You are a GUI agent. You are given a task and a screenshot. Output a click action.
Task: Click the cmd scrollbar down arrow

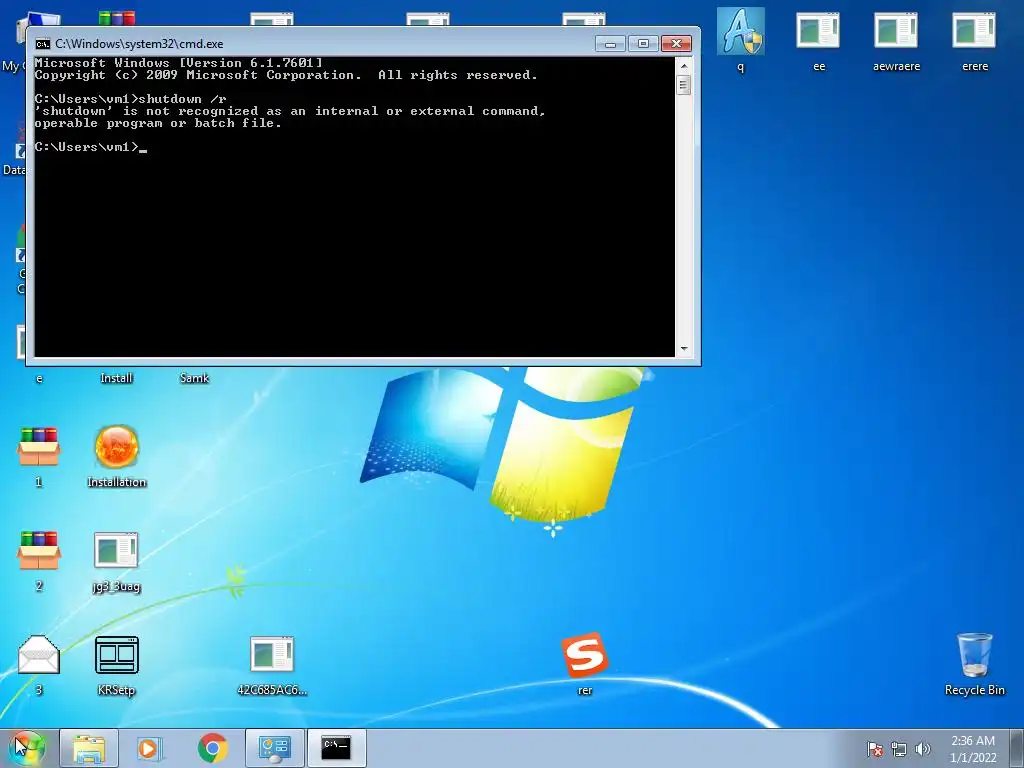pyautogui.click(x=684, y=349)
